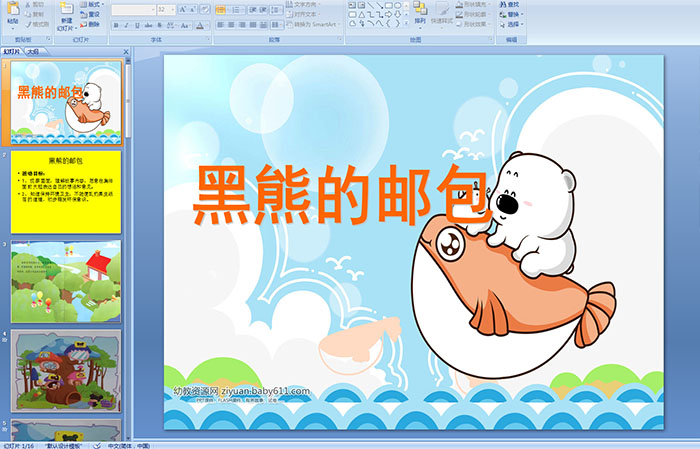The height and width of the screenshot is (449, 700).
Task: Pick the triangle shape in gallery
Action: pos(361,14)
